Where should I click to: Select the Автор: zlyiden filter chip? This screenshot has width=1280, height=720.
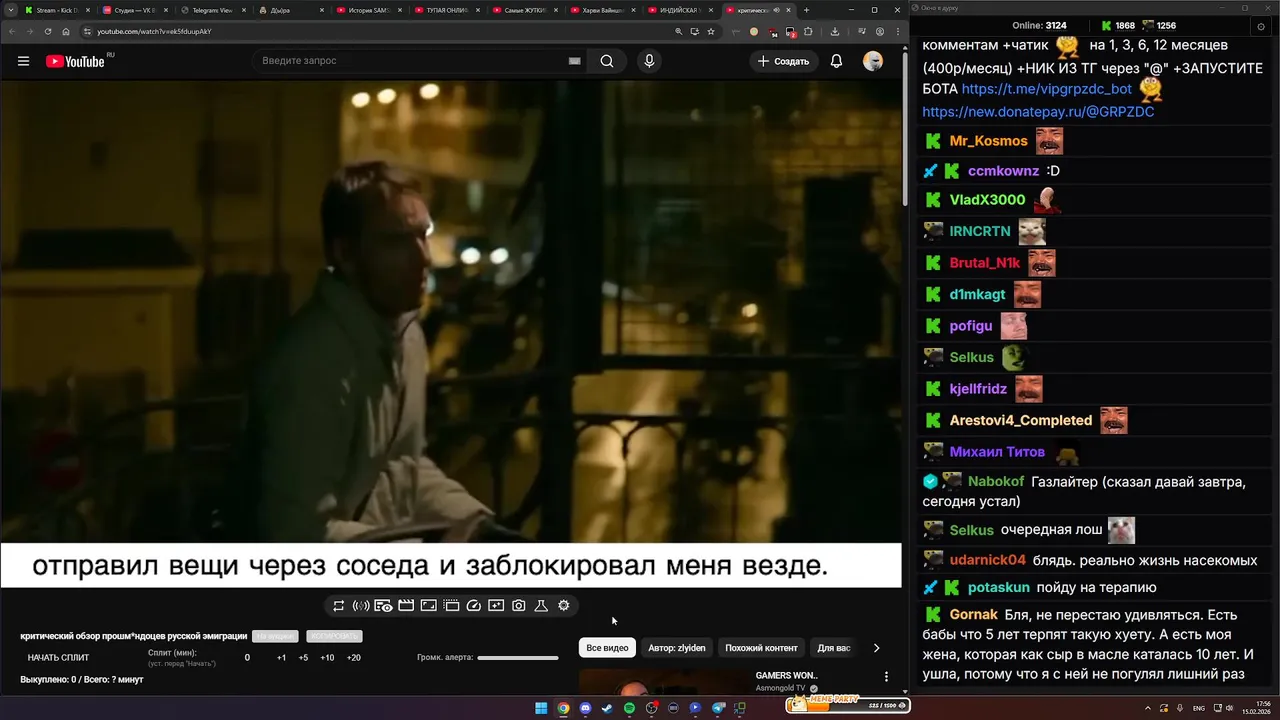[677, 648]
